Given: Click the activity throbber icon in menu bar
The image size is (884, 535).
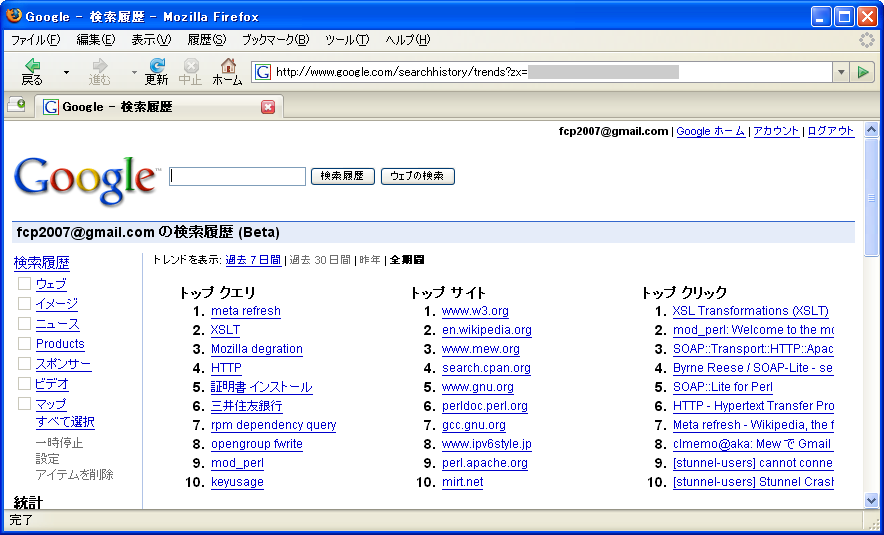Looking at the screenshot, I should pyautogui.click(x=867, y=39).
